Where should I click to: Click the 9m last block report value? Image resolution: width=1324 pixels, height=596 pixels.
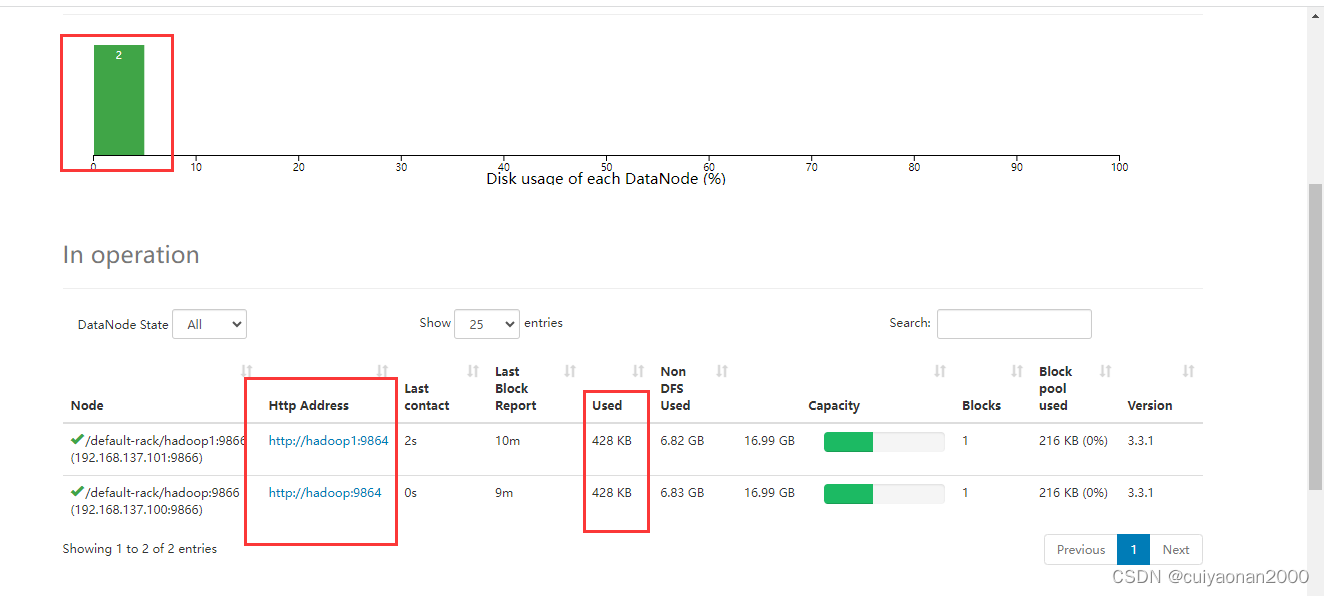[504, 493]
